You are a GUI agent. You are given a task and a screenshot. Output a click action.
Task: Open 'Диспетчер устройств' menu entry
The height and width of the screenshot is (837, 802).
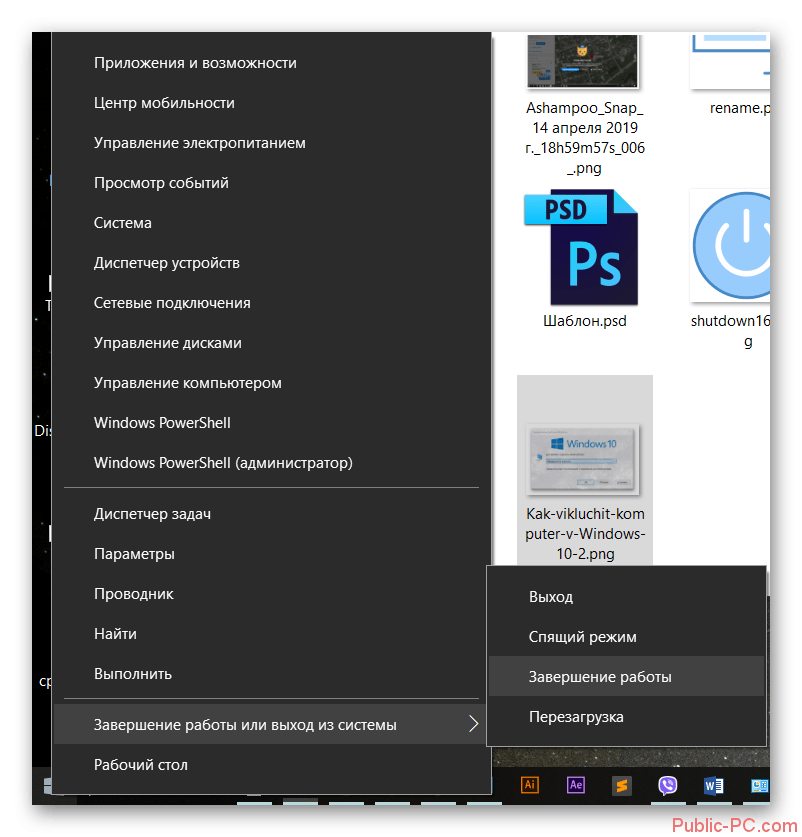click(x=166, y=263)
